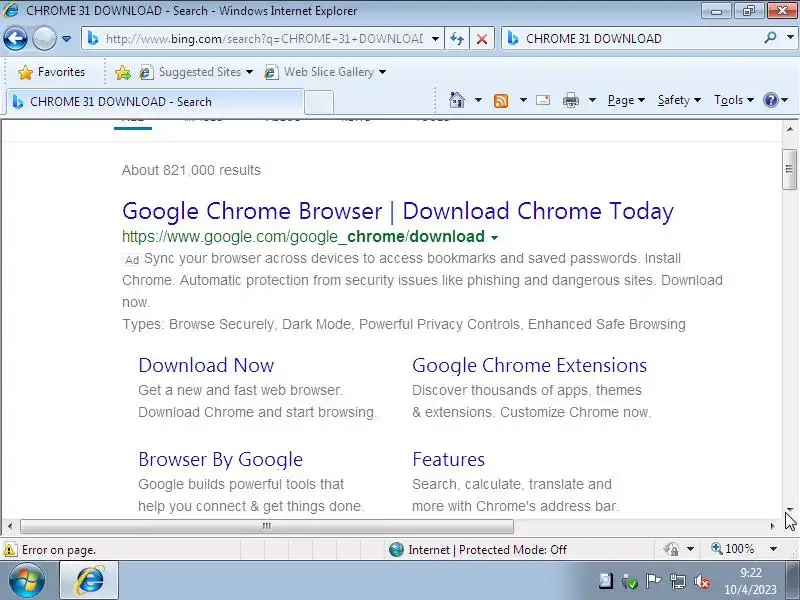Click the tray keyboard/language icon
The width and height of the screenshot is (800, 600).
(606, 581)
